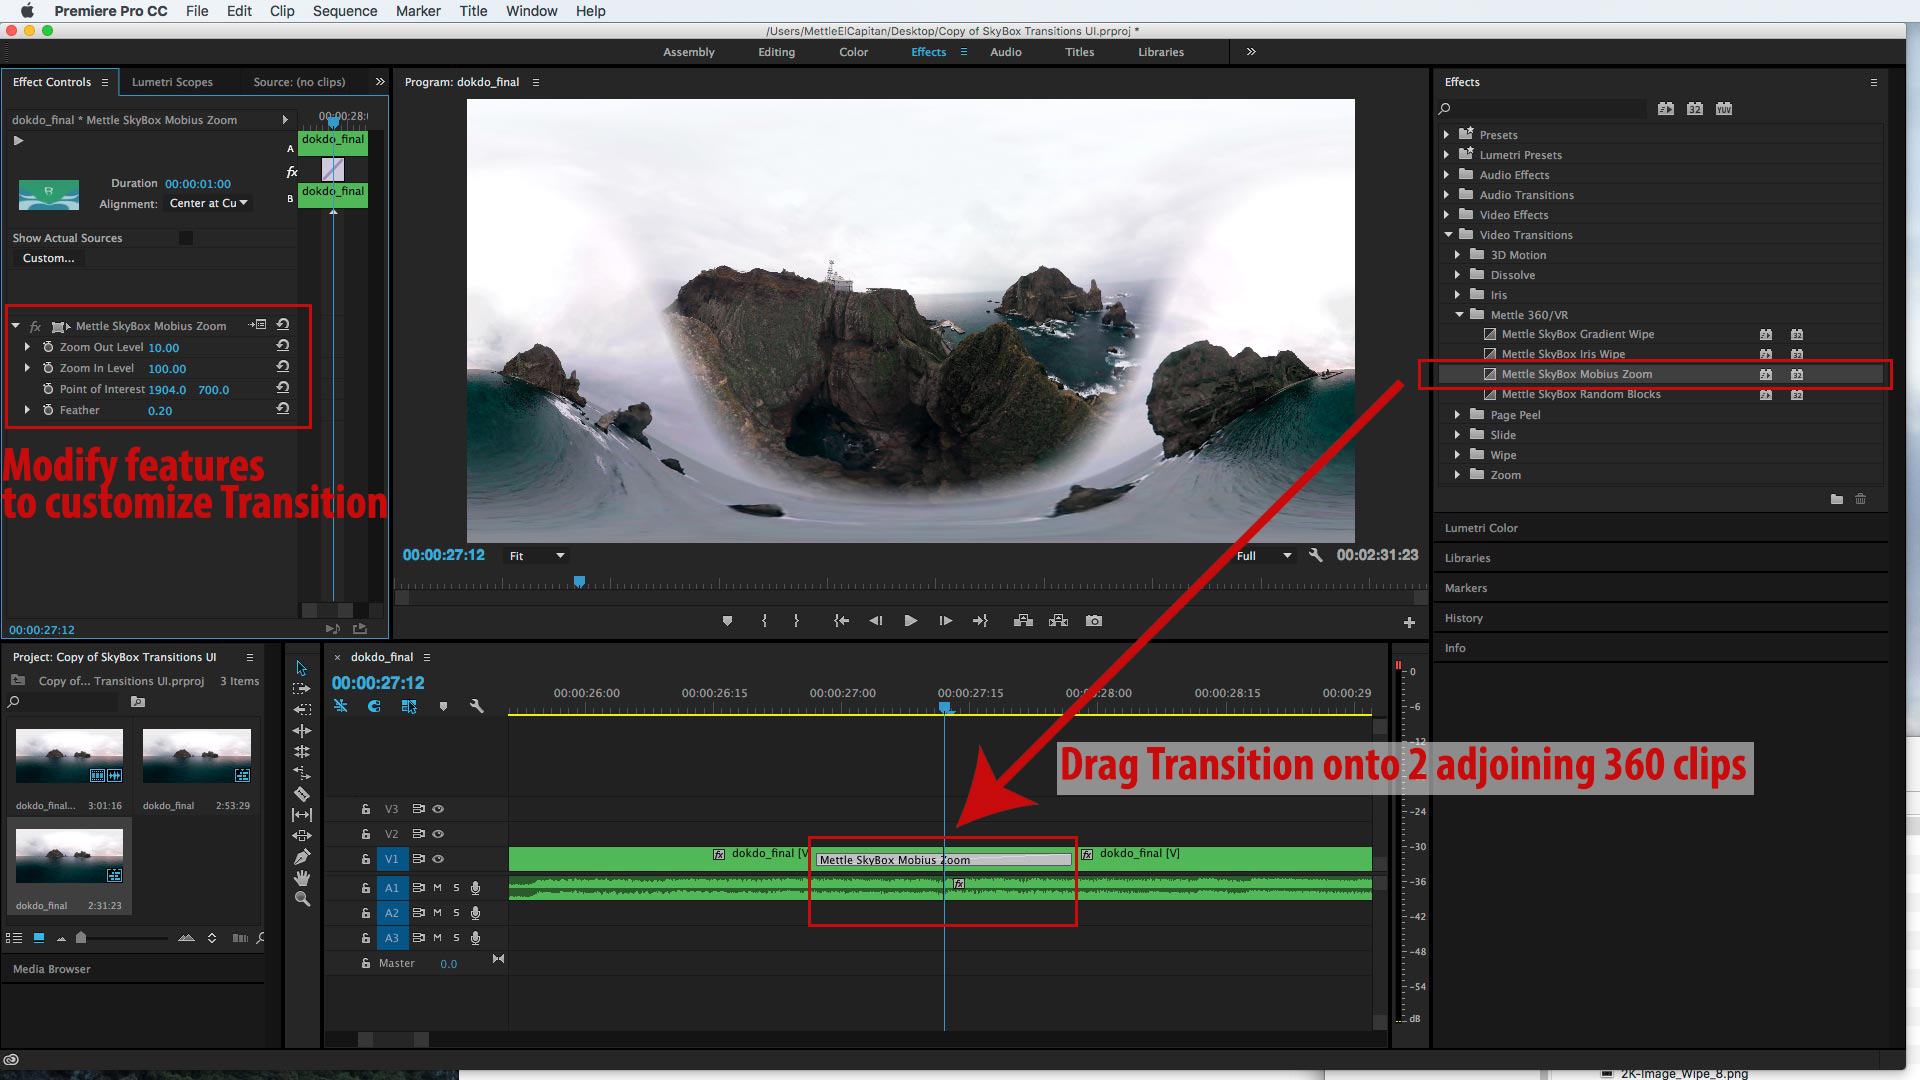Reset the Zoom Out Level parameter
The image size is (1920, 1080).
[x=283, y=346]
